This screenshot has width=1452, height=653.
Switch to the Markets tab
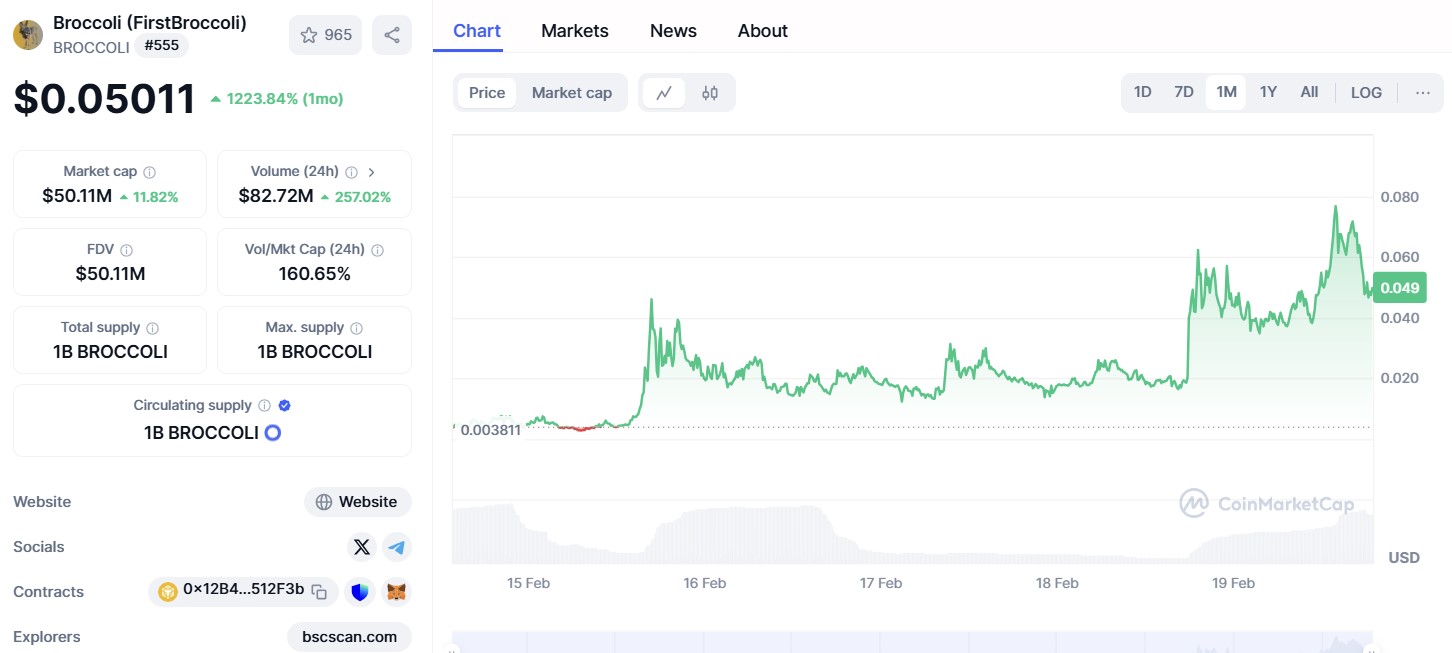click(574, 31)
